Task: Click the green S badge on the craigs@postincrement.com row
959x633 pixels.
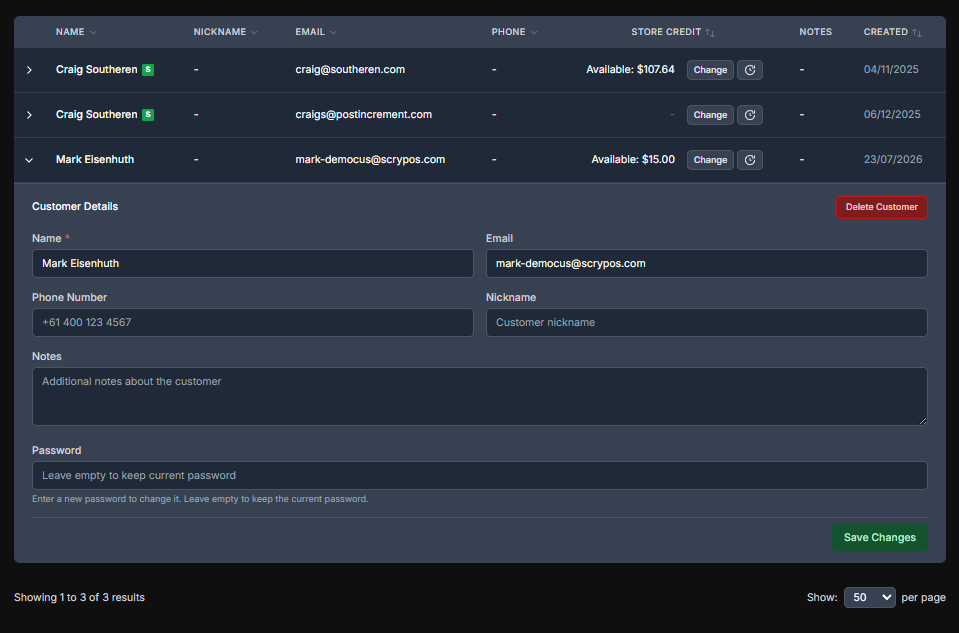Action: (148, 114)
